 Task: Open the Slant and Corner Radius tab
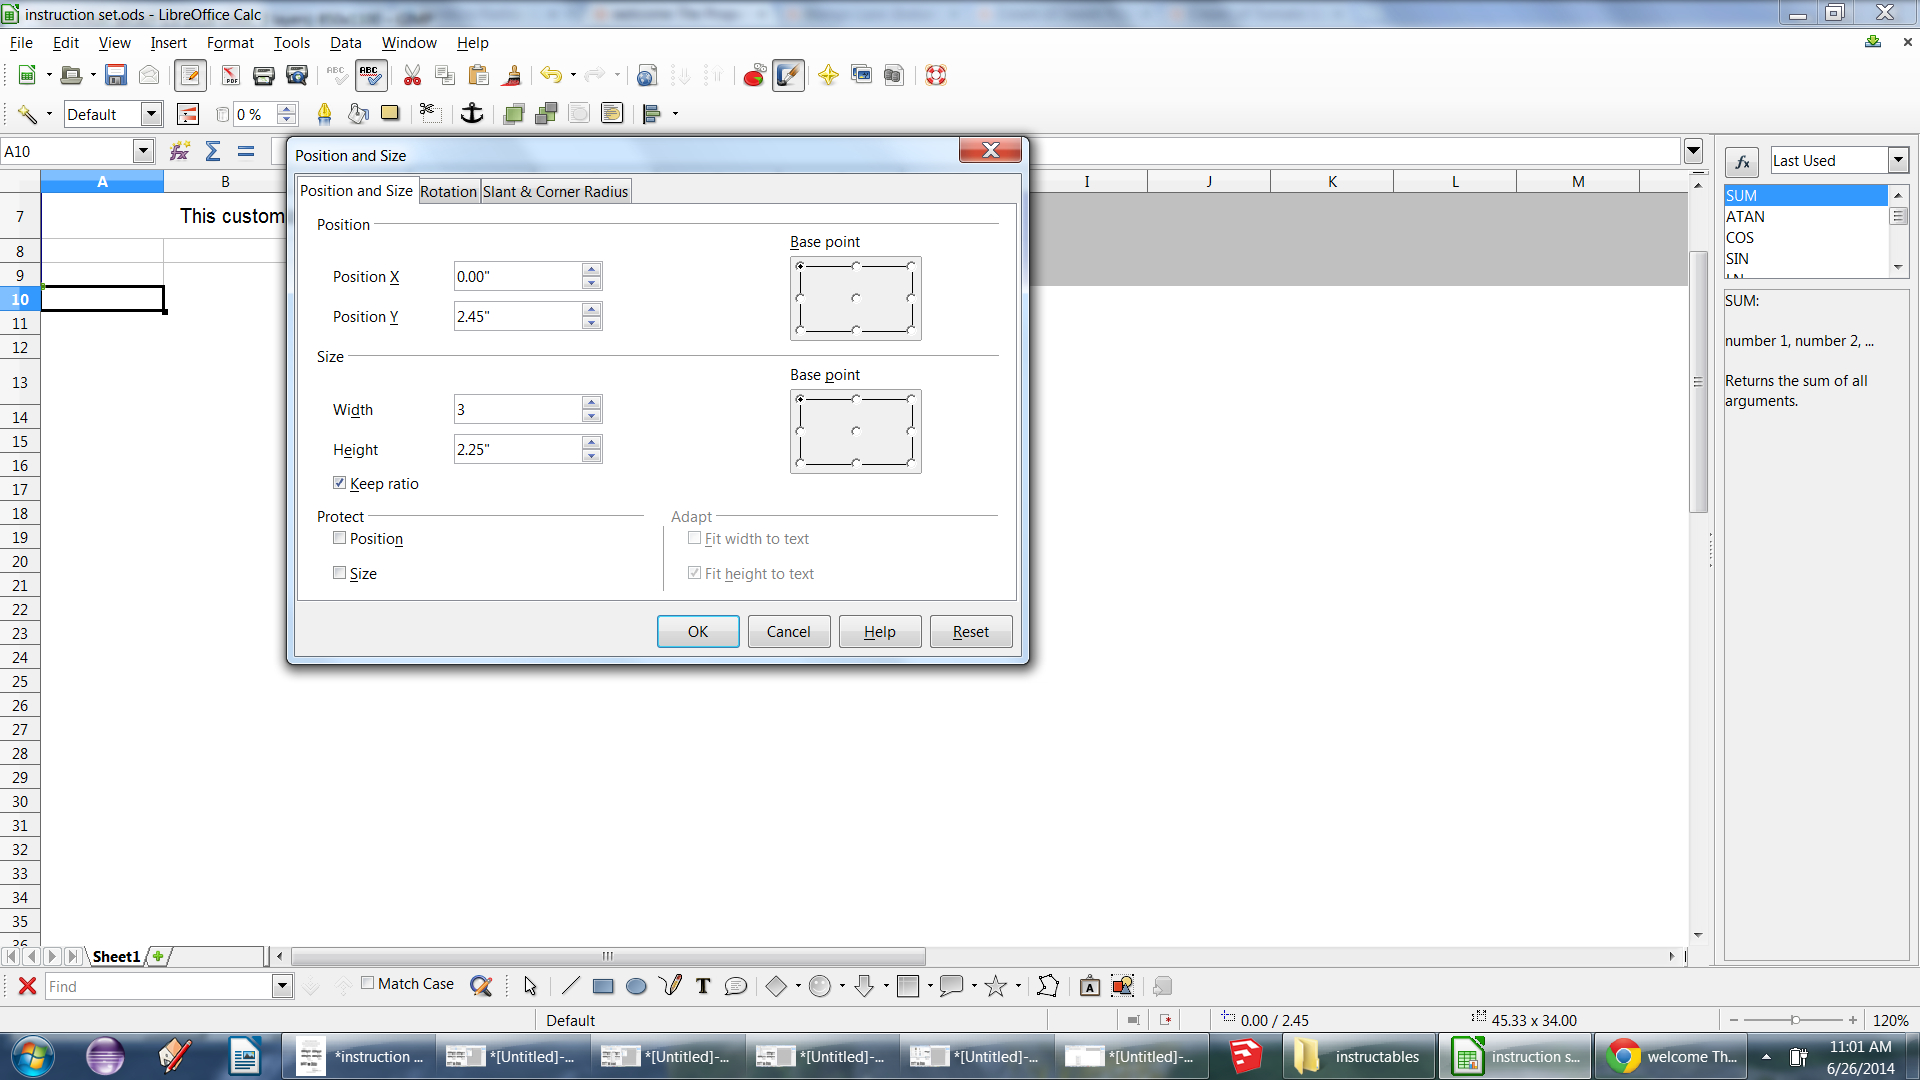554,190
